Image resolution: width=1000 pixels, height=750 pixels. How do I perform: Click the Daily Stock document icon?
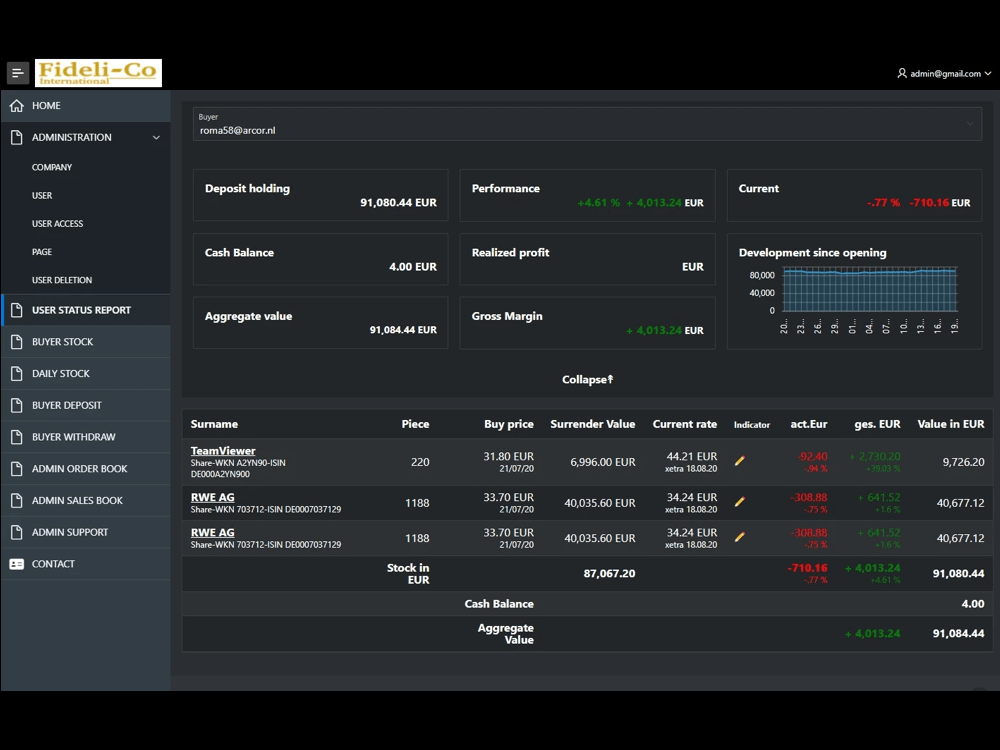(17, 374)
